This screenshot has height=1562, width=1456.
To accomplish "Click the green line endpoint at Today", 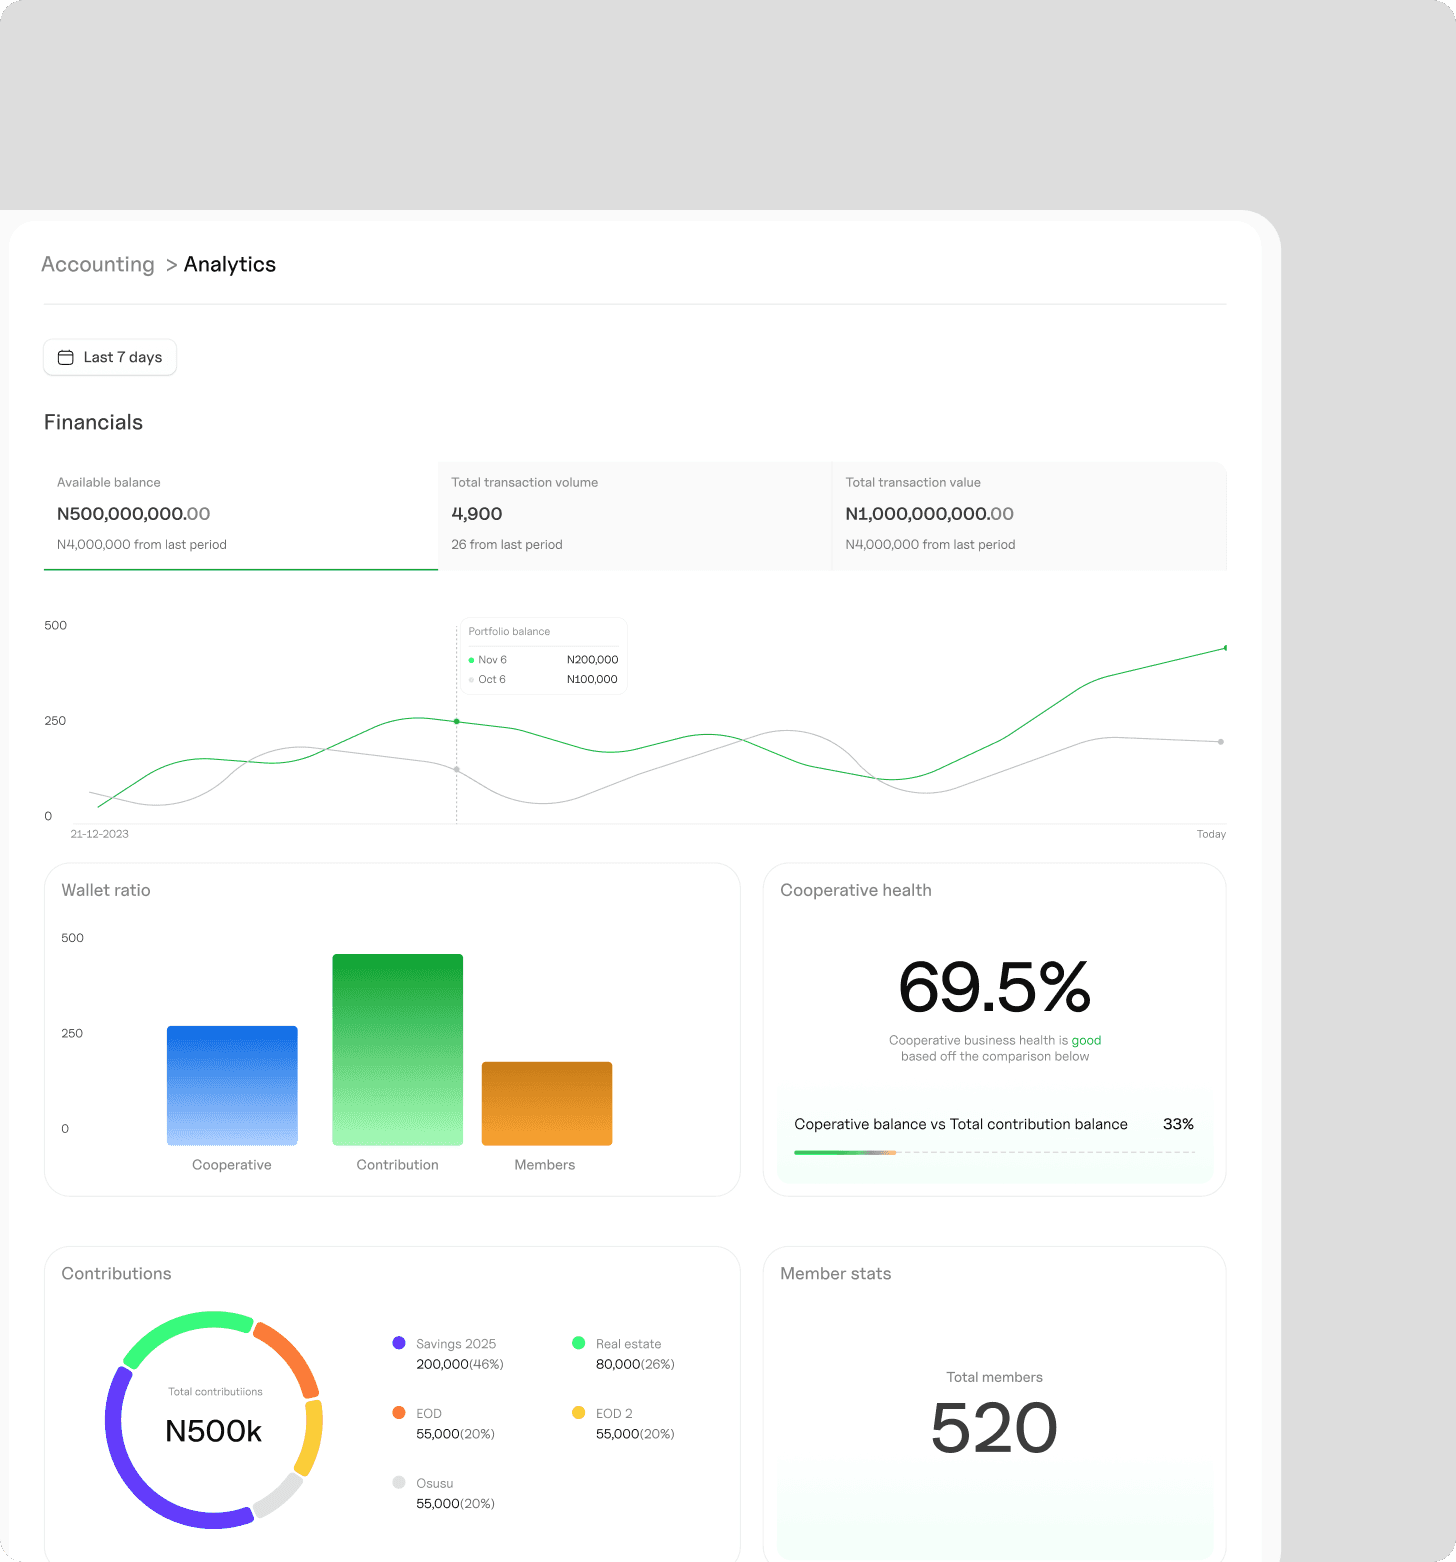I will [x=1225, y=648].
